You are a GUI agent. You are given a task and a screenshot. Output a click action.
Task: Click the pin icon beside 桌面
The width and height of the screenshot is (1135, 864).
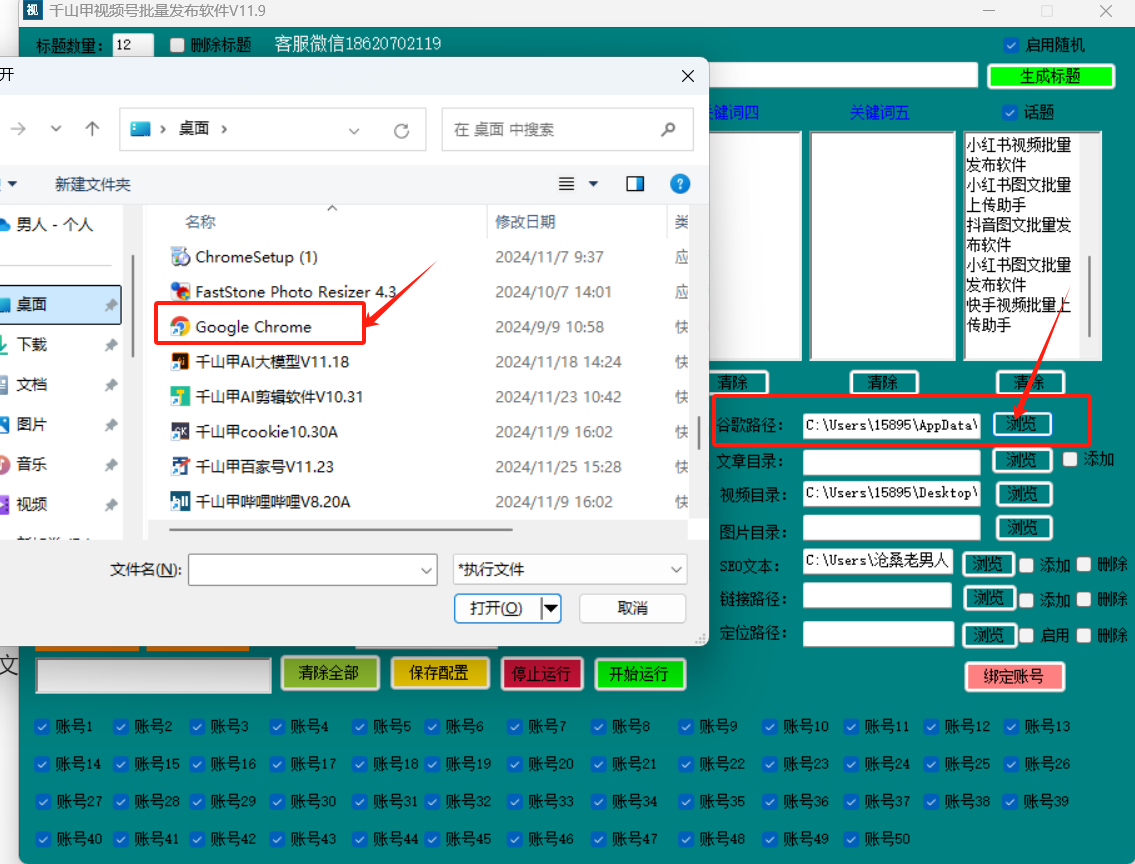(111, 305)
